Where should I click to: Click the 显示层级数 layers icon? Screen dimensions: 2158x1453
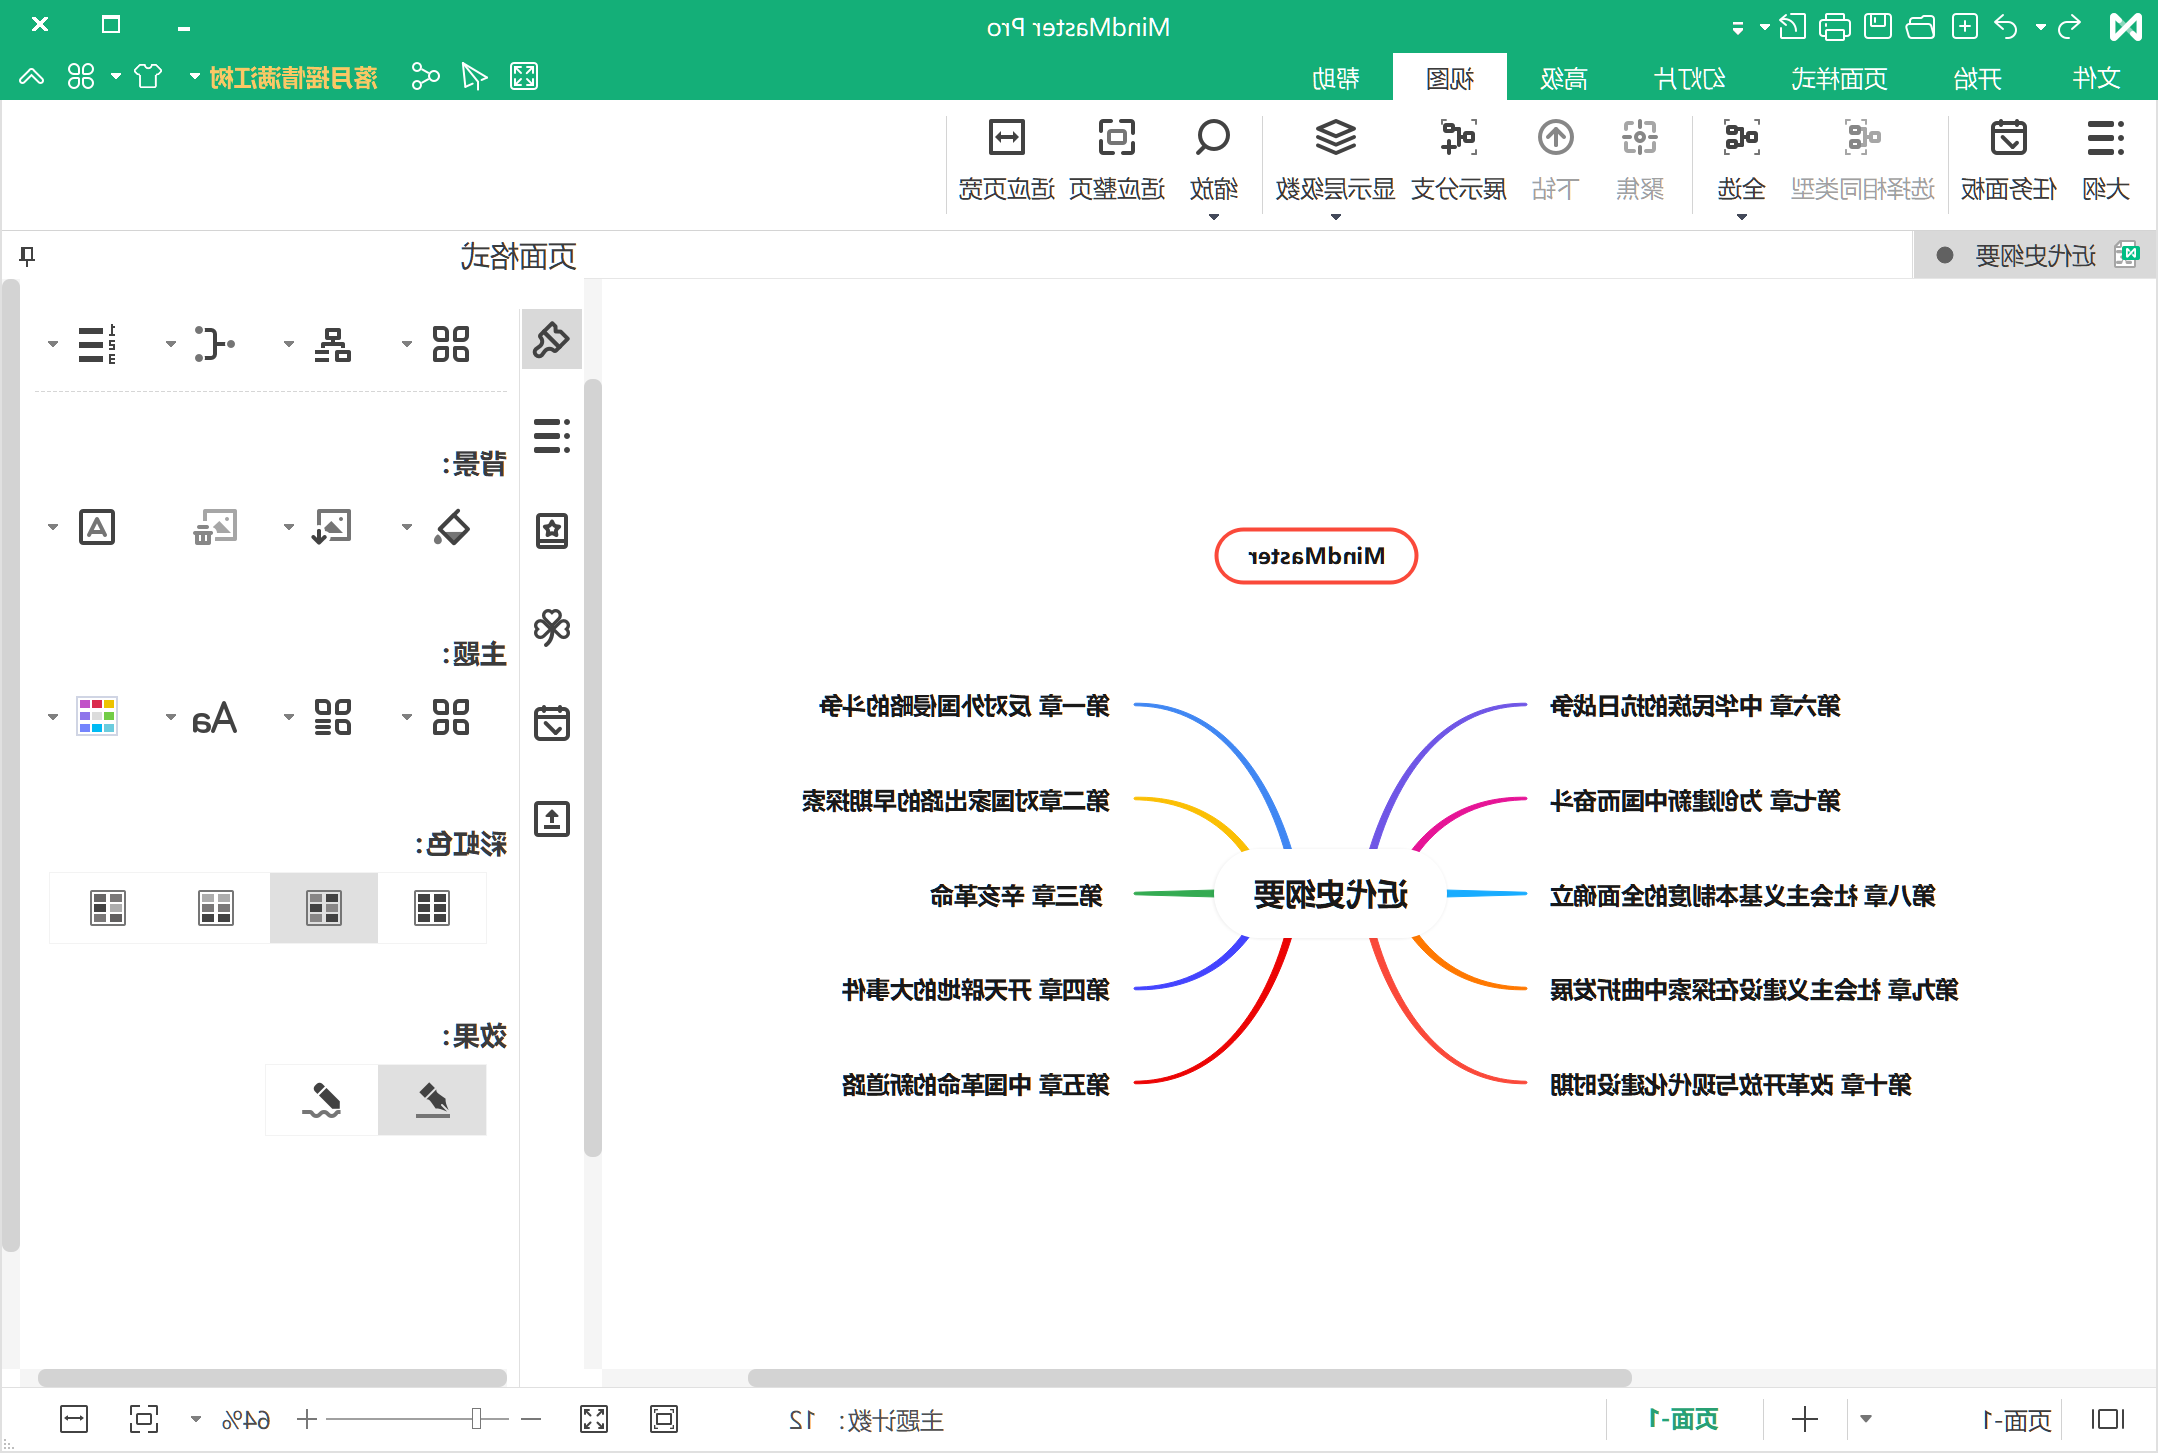click(x=1335, y=138)
